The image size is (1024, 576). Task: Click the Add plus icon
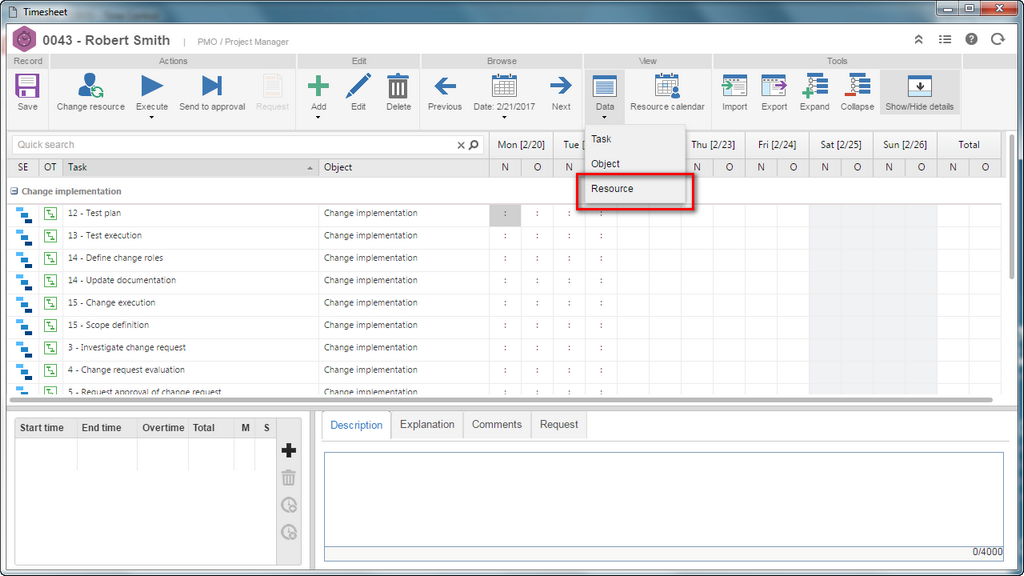click(318, 86)
